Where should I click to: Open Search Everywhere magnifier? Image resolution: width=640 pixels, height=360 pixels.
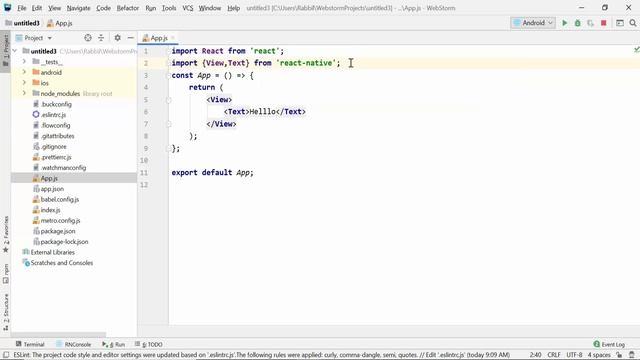[x=633, y=23]
